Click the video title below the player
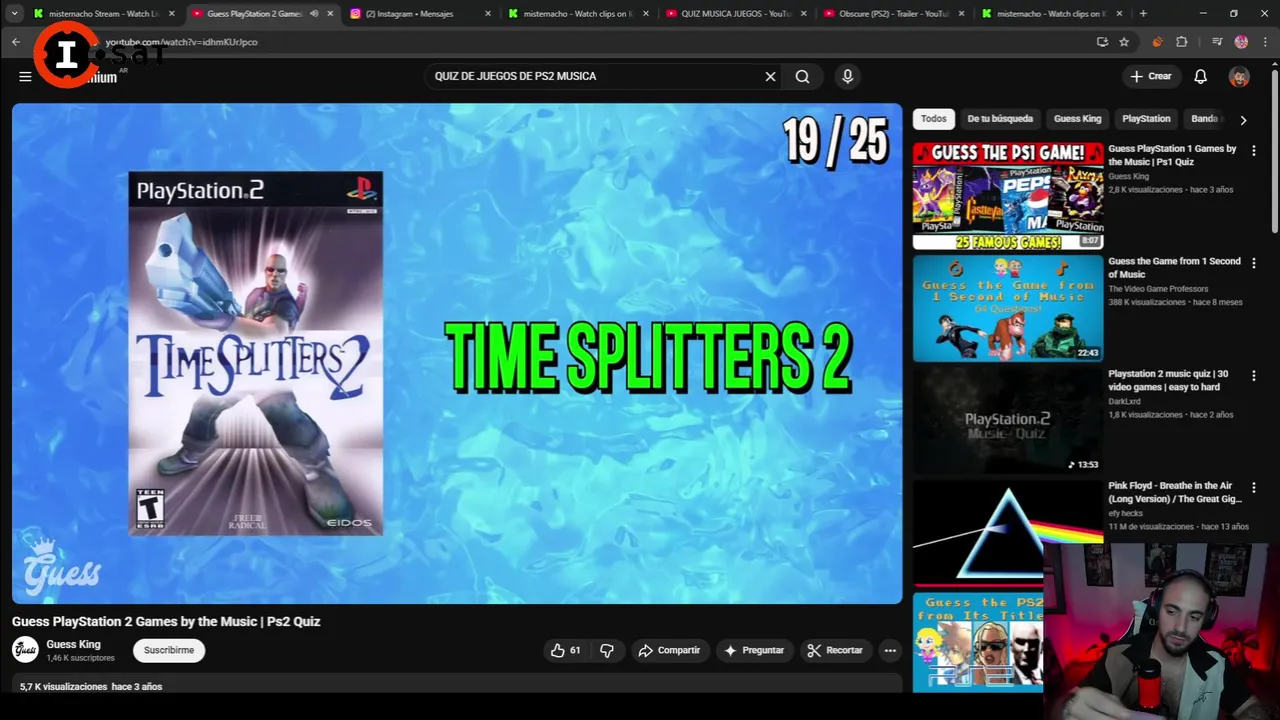 point(166,621)
